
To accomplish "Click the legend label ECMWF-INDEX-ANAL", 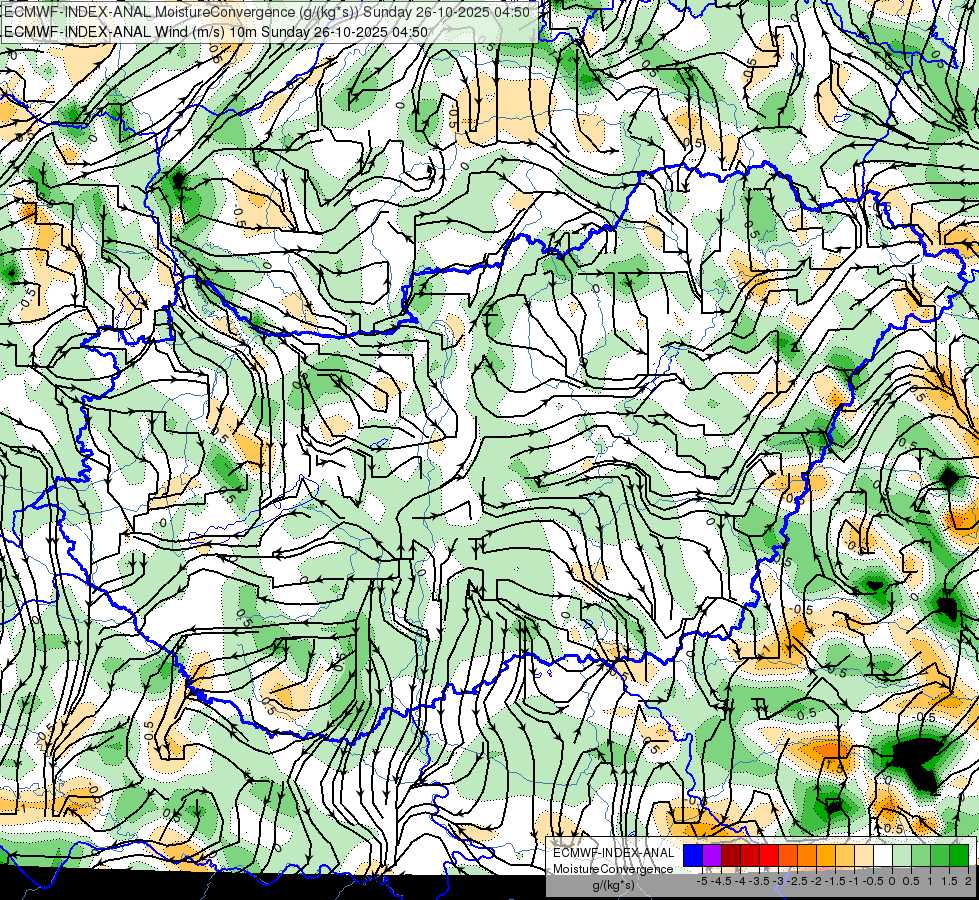I will click(x=614, y=853).
